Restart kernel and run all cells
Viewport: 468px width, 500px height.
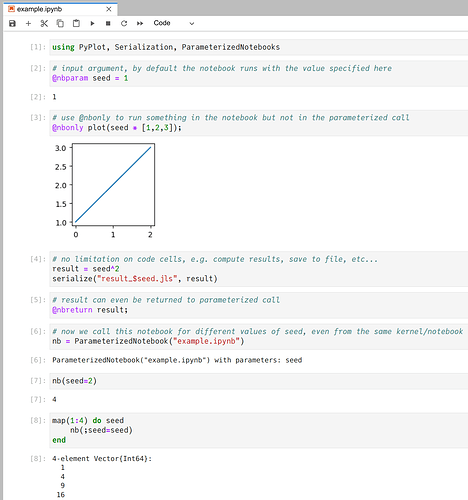[x=140, y=23]
